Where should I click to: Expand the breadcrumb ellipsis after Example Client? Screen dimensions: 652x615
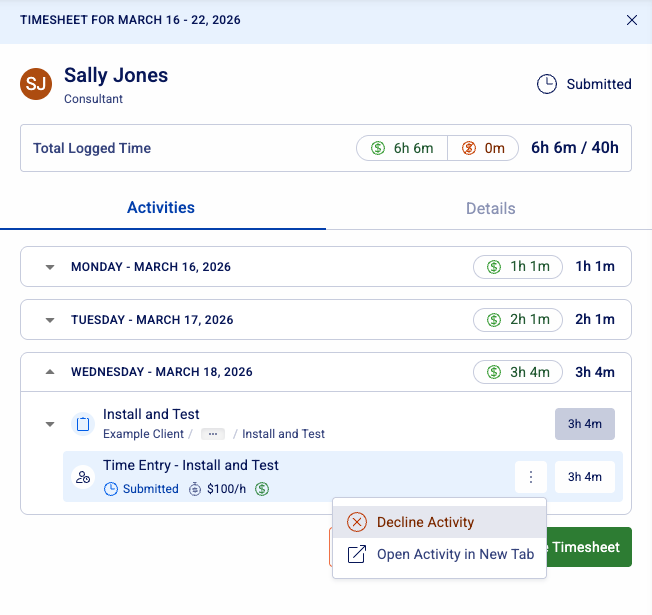click(213, 434)
